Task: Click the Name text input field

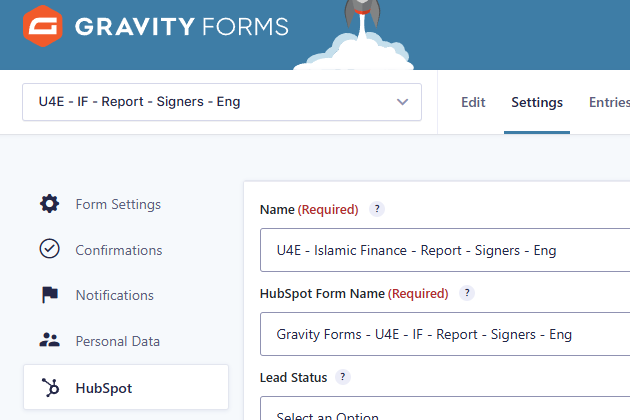Action: click(445, 250)
